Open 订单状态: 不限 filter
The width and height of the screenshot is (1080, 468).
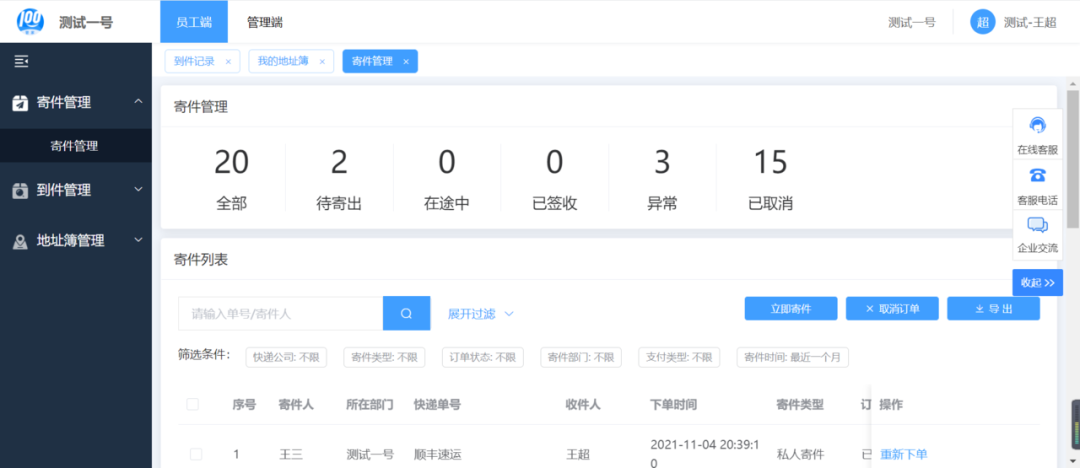(482, 358)
